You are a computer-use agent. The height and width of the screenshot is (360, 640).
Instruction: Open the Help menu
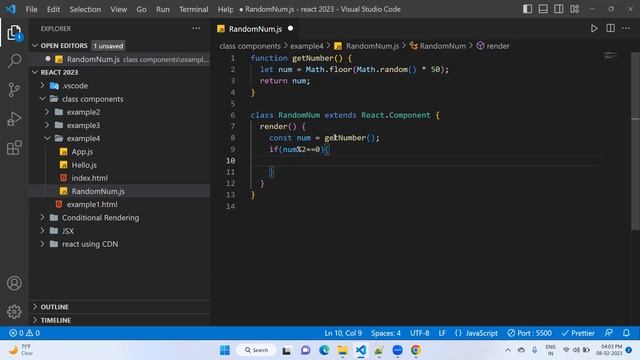click(x=225, y=9)
